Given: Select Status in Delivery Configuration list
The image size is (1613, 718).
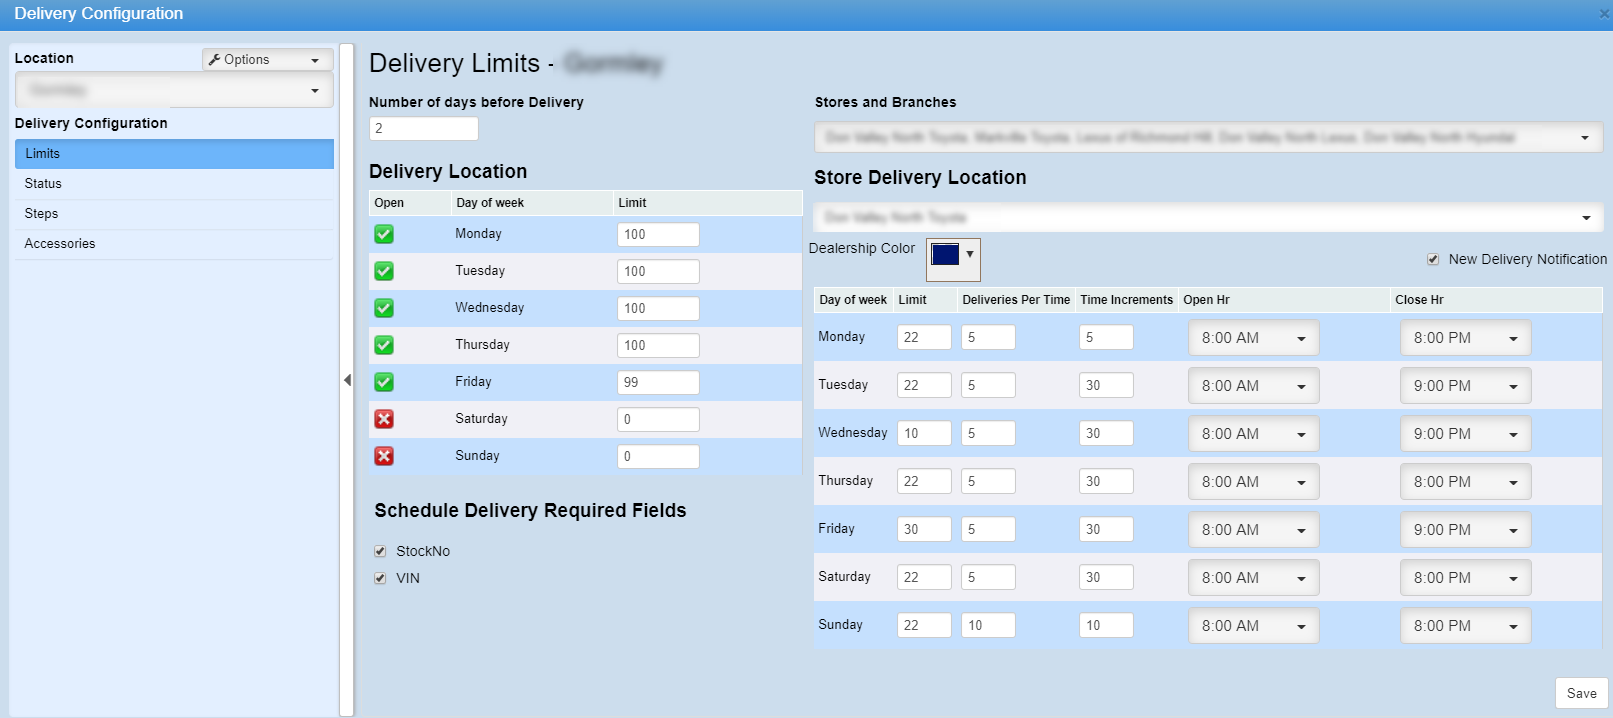Looking at the screenshot, I should click(x=43, y=184).
